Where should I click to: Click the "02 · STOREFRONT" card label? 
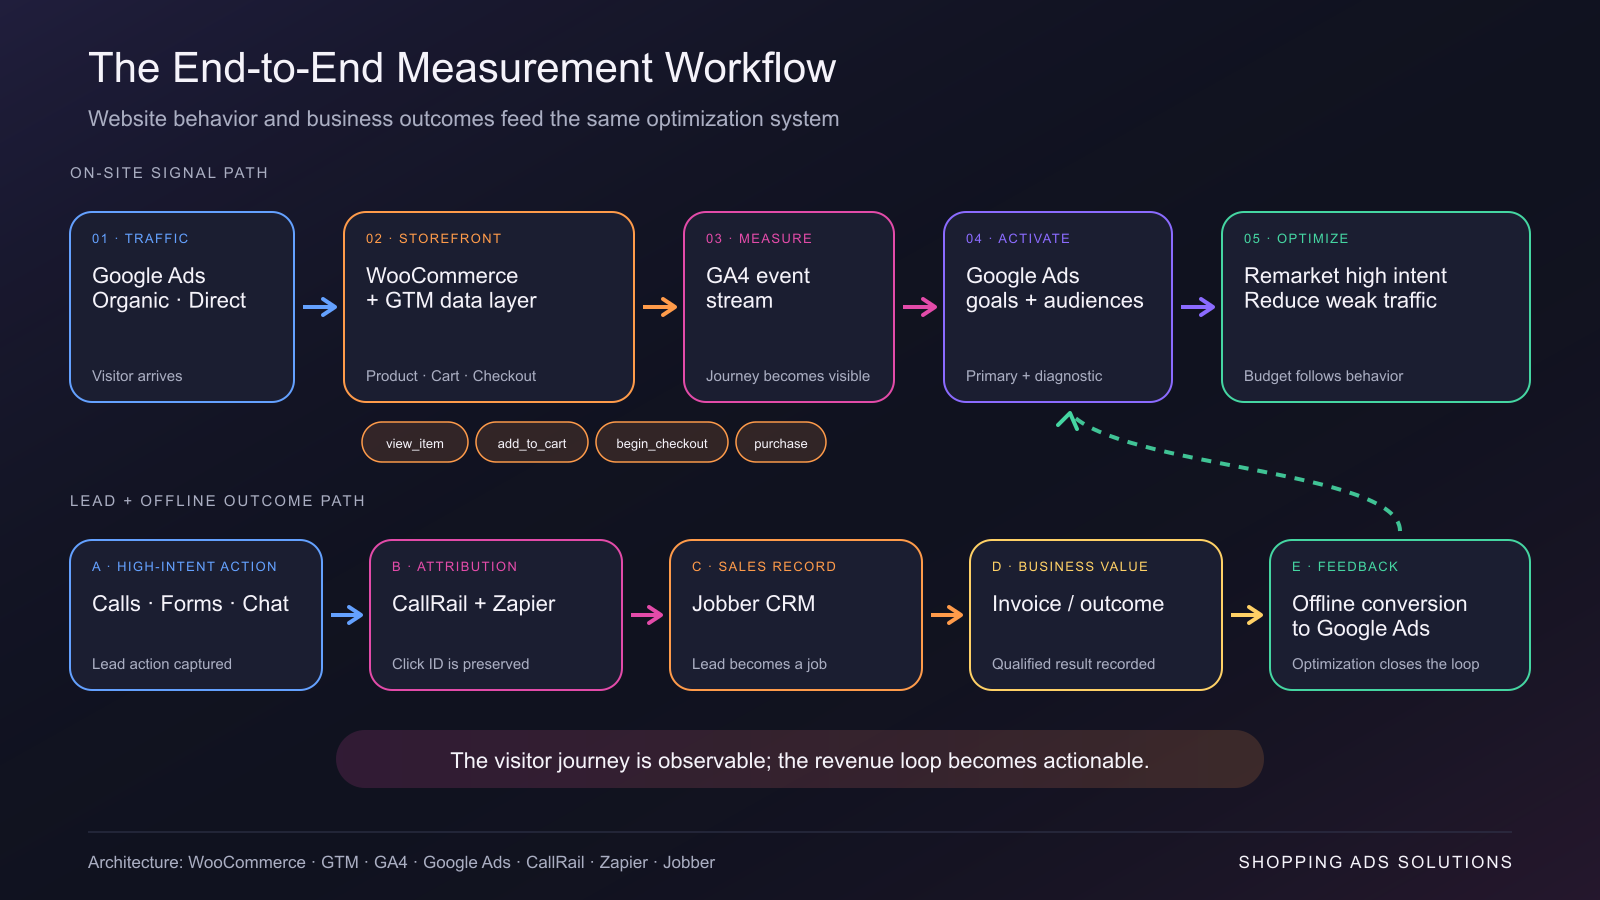pyautogui.click(x=434, y=239)
